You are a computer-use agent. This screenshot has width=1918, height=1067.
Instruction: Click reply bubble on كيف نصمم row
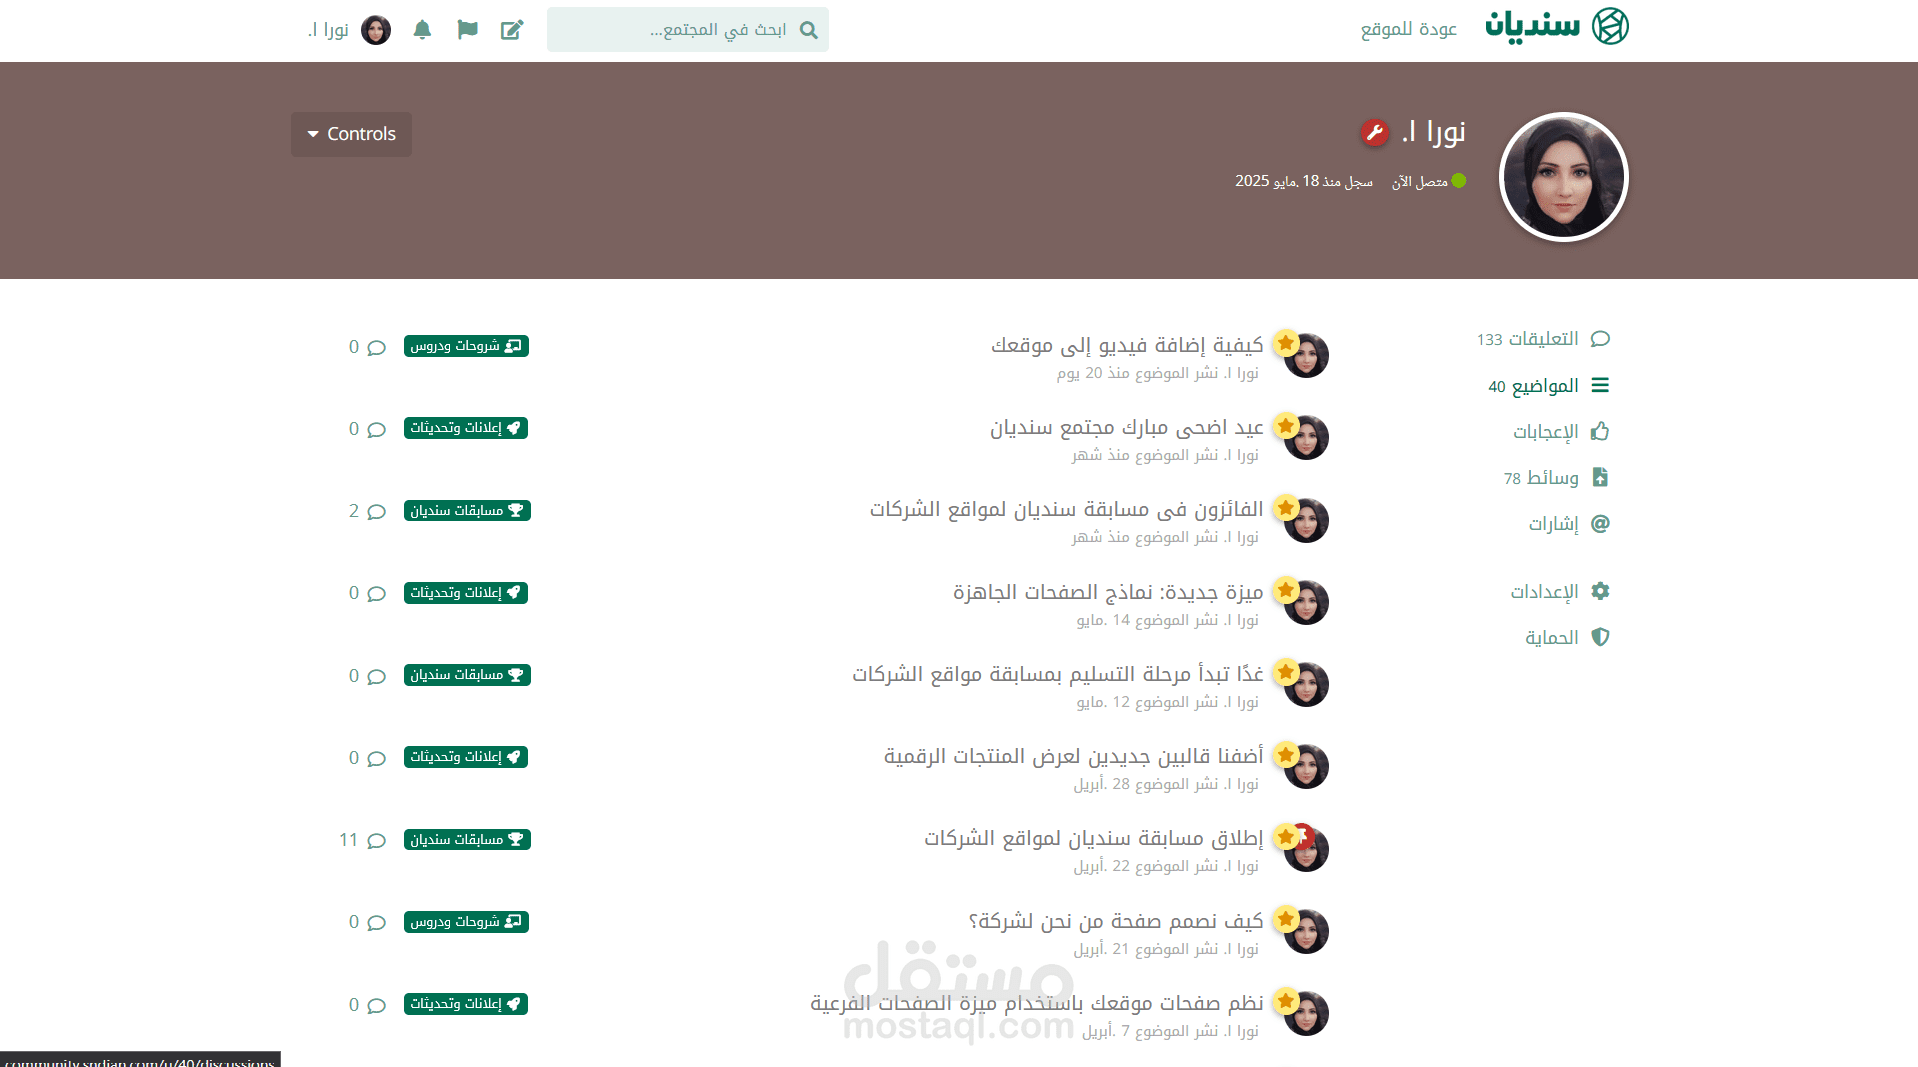click(367, 922)
